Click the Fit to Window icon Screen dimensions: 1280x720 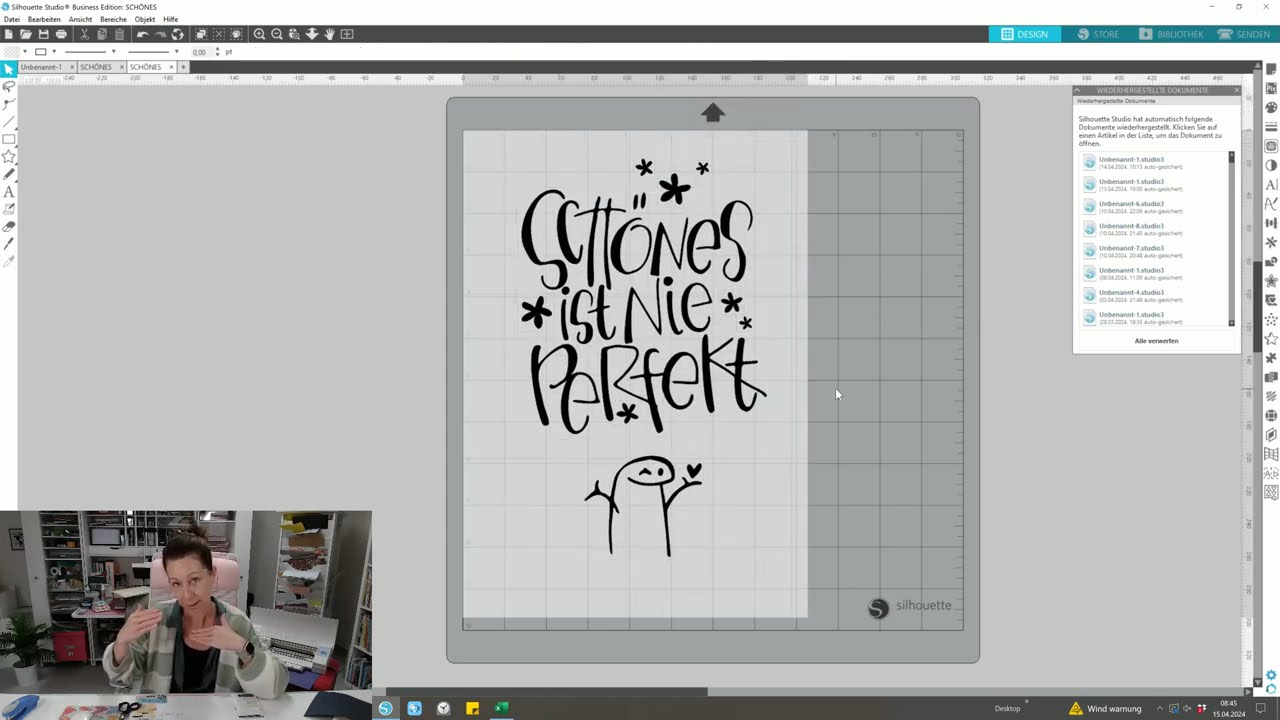[347, 34]
